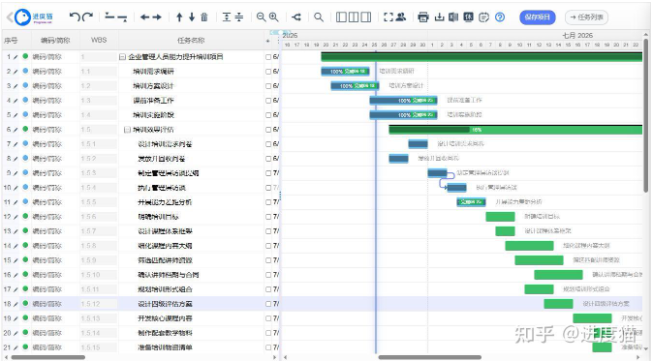The image size is (651, 362).
Task: Click the print icon in toolbar
Action: (423, 17)
